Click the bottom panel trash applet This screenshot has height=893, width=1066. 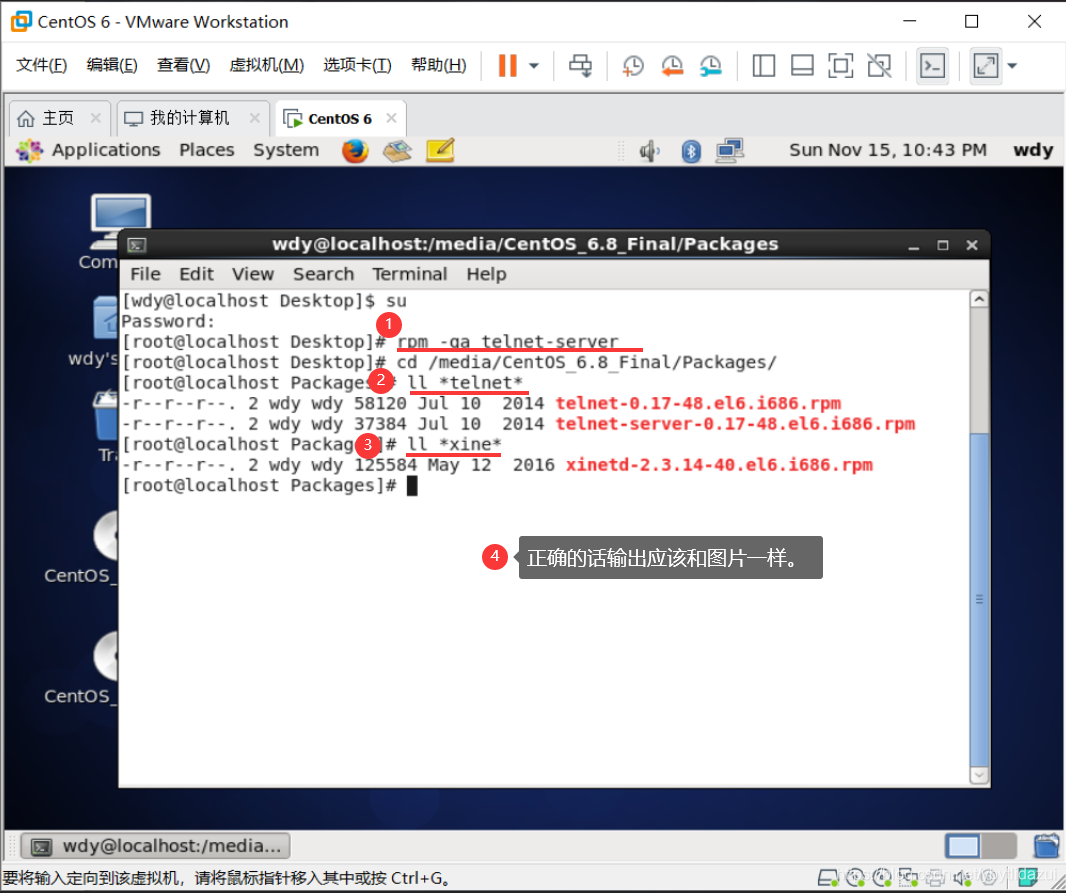pyautogui.click(x=1046, y=846)
